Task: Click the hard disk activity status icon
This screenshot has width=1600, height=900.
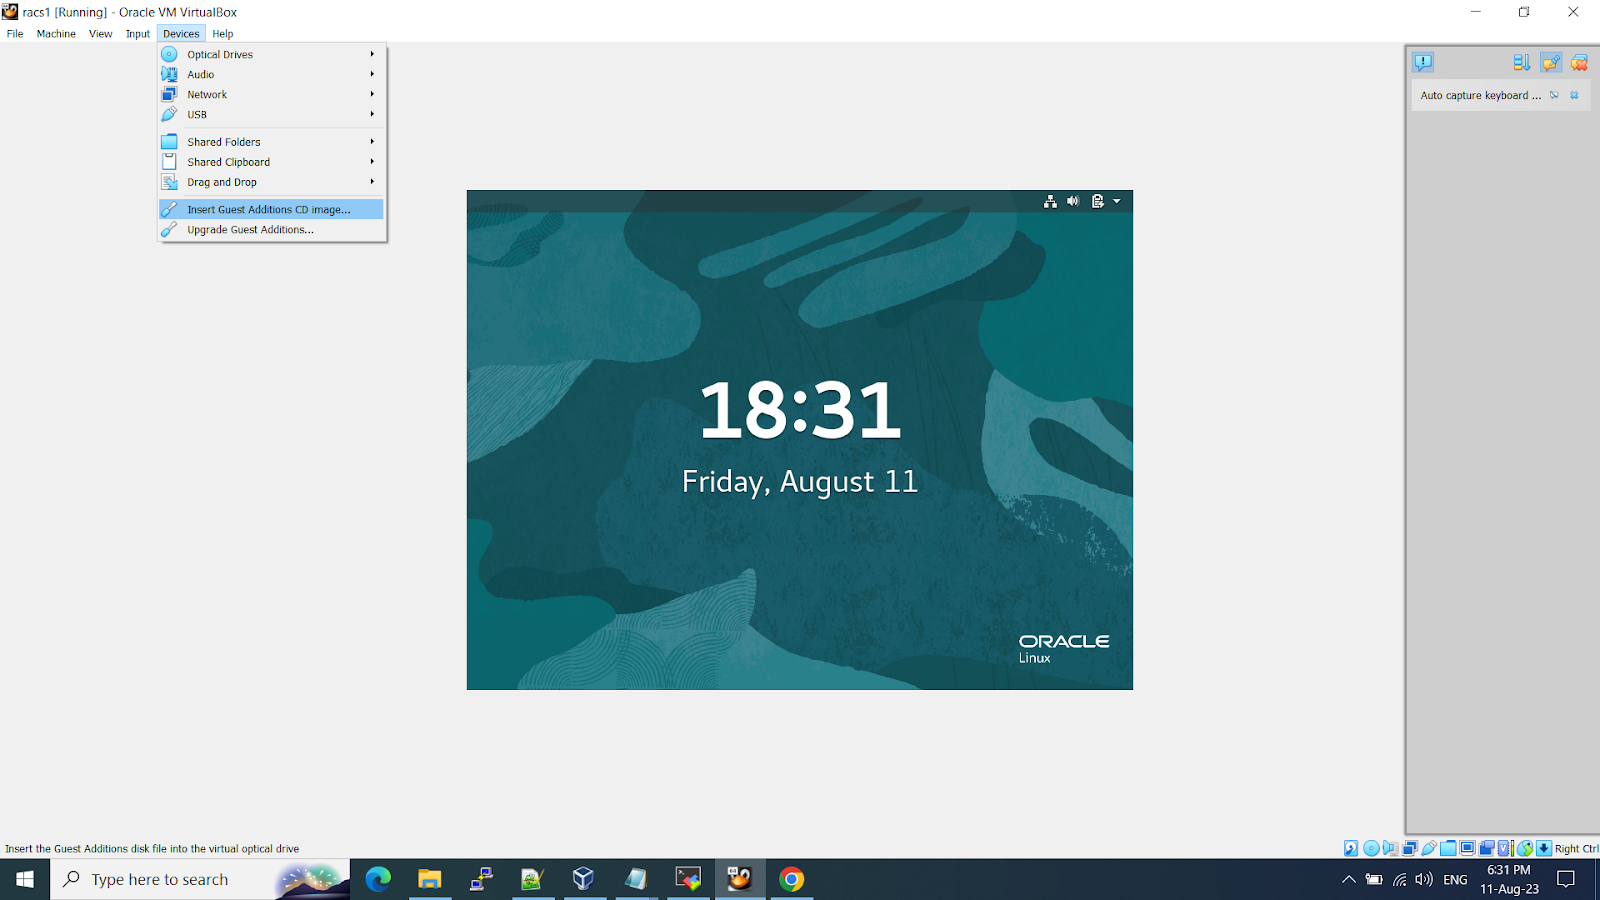Action: coord(1351,848)
